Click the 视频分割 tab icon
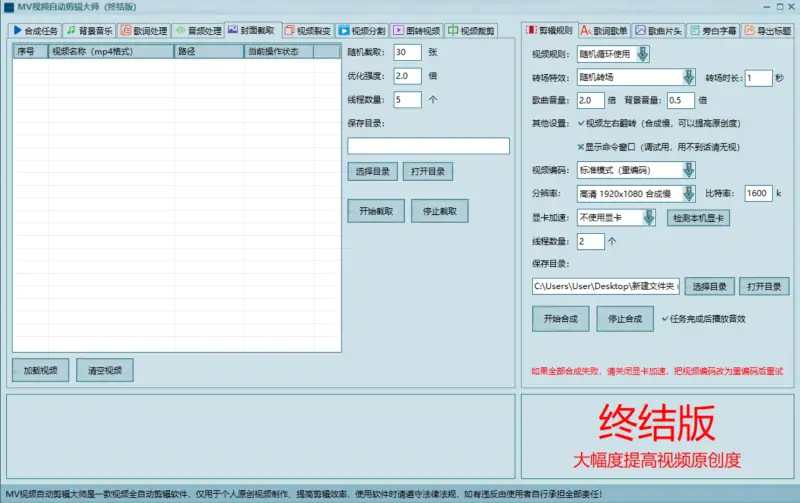 coord(344,30)
